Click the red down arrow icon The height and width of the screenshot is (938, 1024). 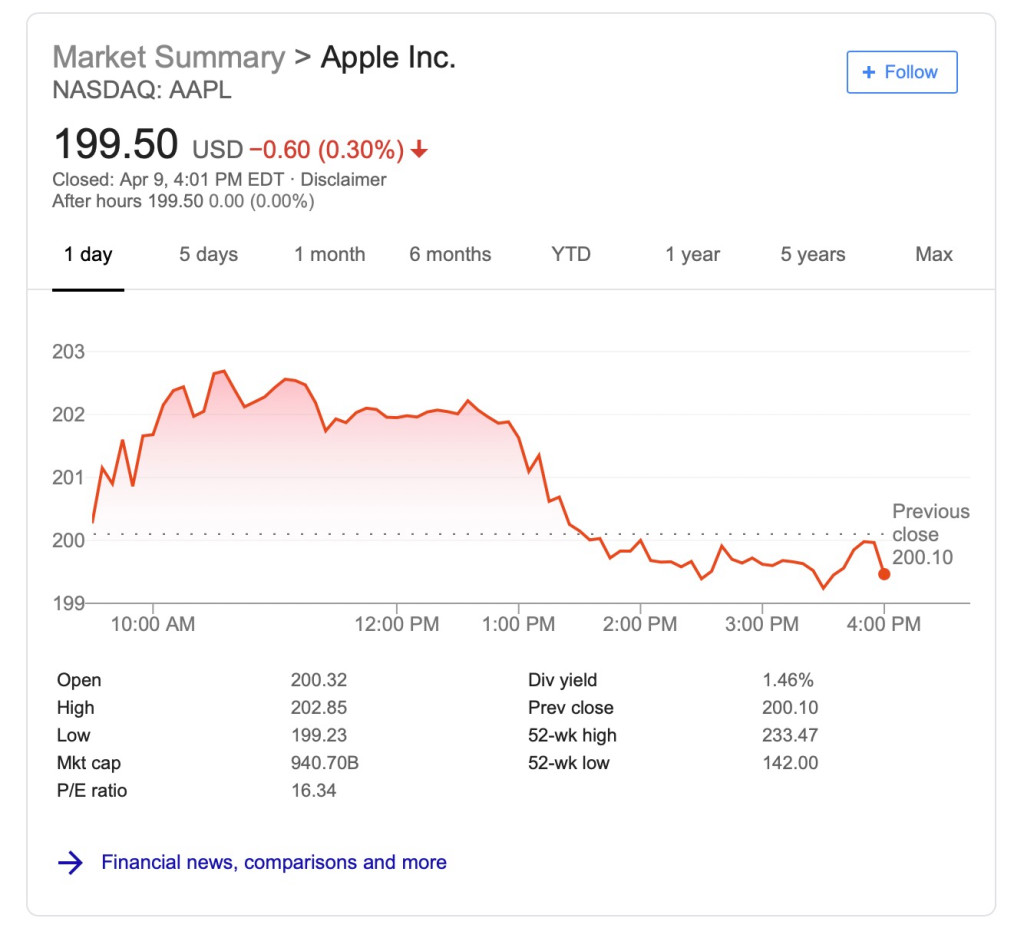[419, 150]
